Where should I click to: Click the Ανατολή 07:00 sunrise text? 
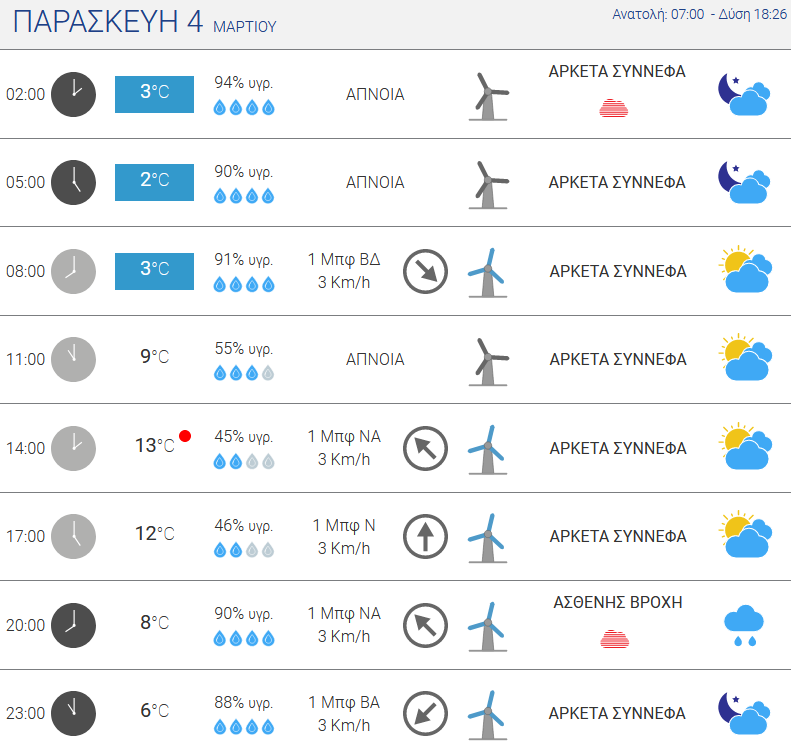click(658, 15)
